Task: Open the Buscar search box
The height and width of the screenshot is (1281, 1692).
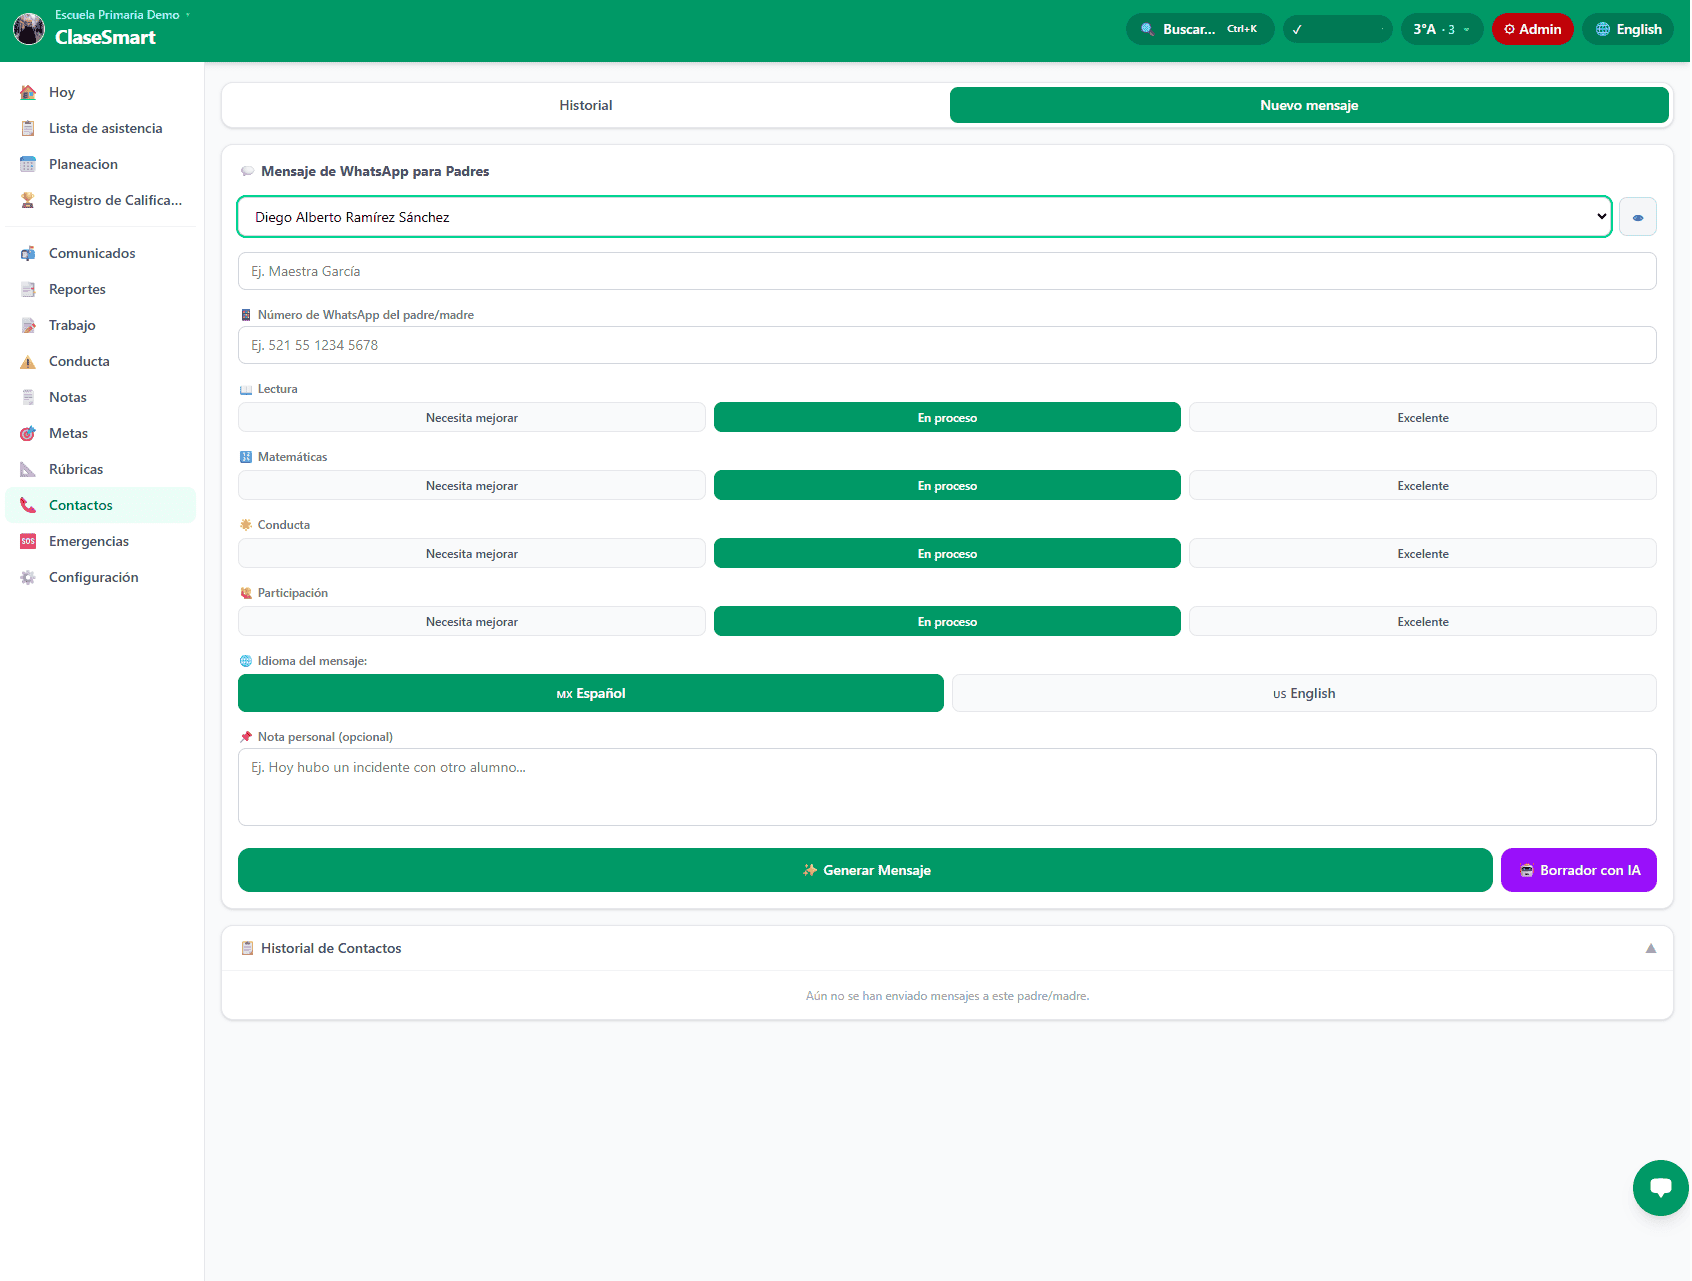Action: pyautogui.click(x=1200, y=29)
